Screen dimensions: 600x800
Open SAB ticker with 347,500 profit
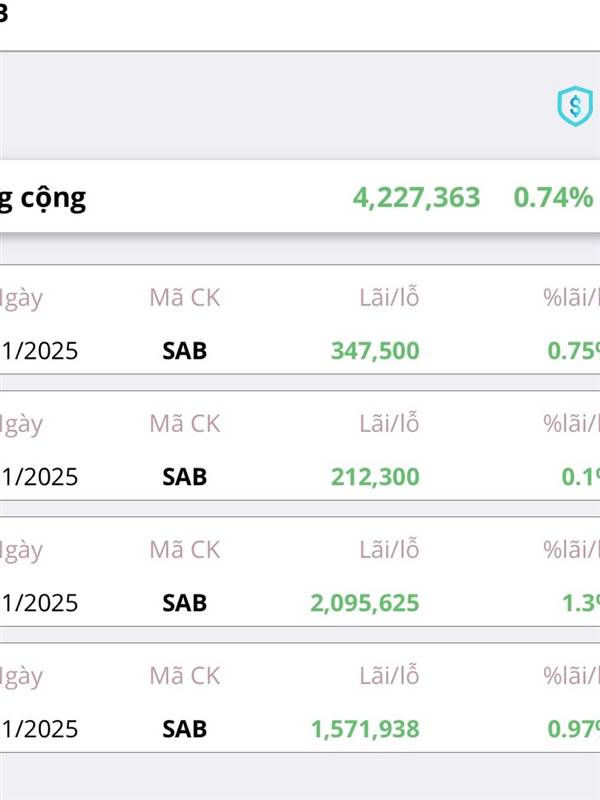point(184,351)
